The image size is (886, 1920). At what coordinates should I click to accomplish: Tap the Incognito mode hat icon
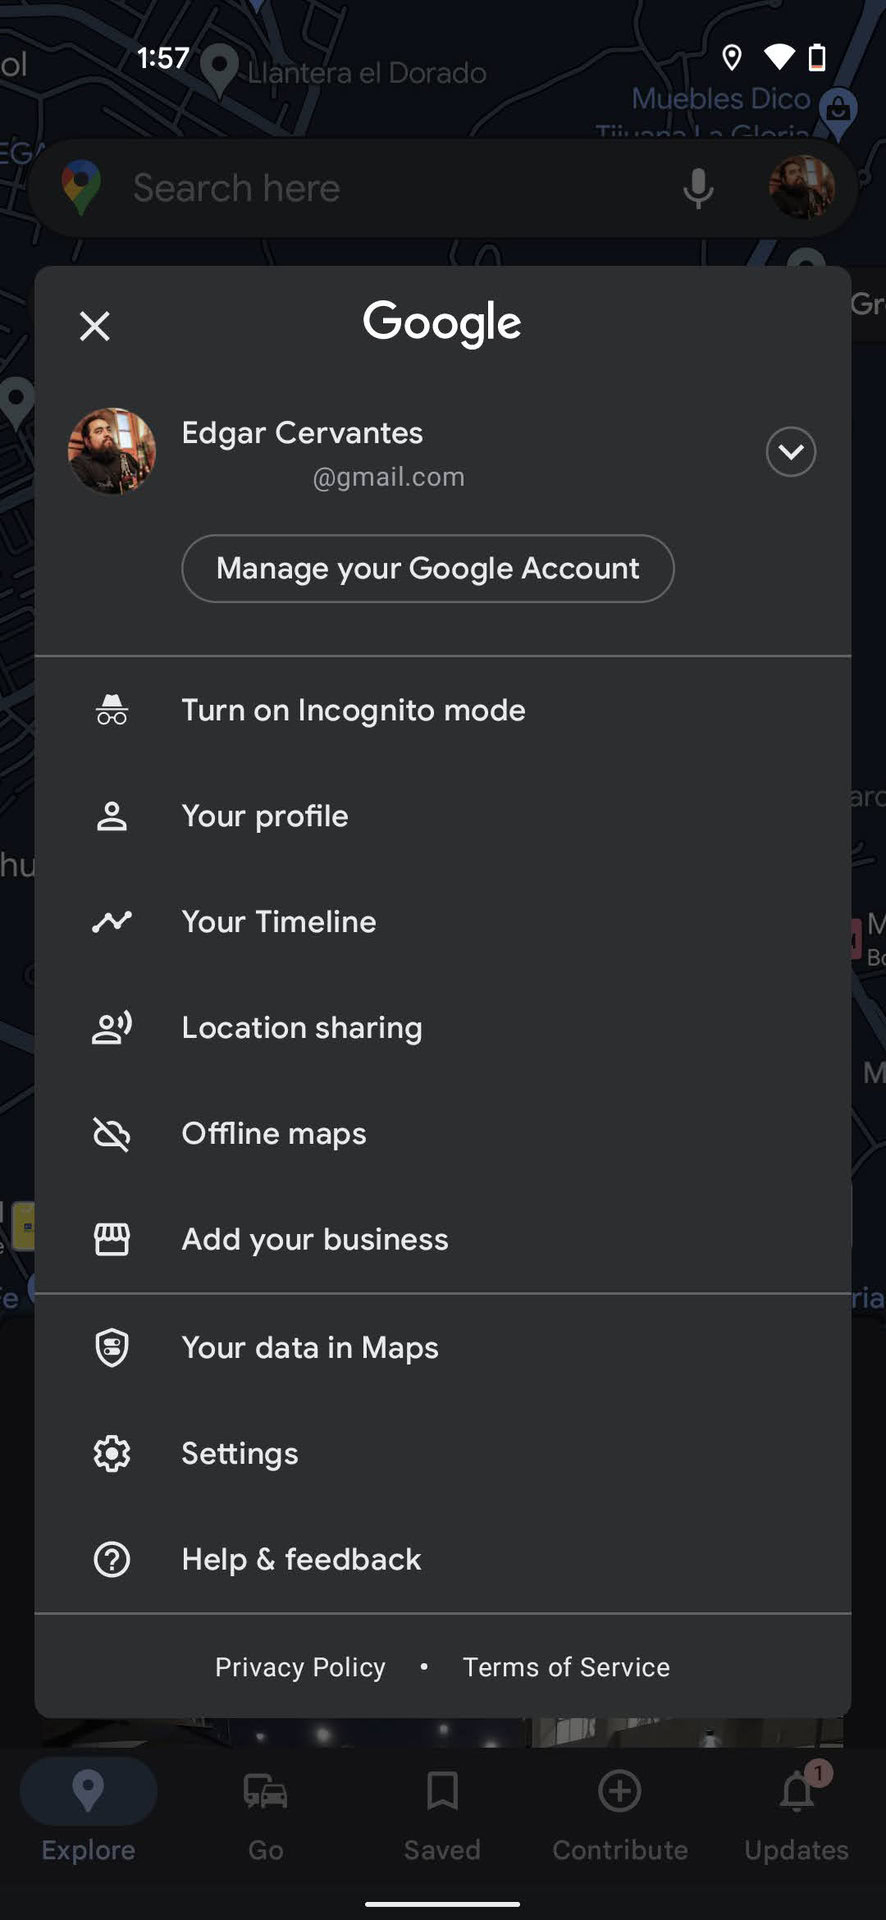(x=112, y=710)
